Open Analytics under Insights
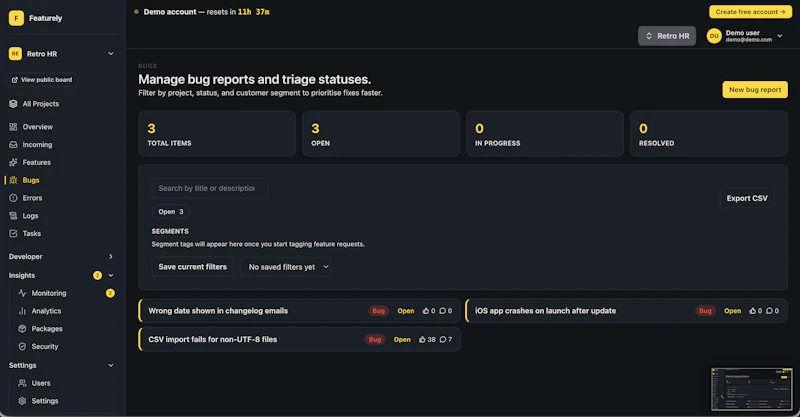This screenshot has width=800, height=417. (x=46, y=311)
